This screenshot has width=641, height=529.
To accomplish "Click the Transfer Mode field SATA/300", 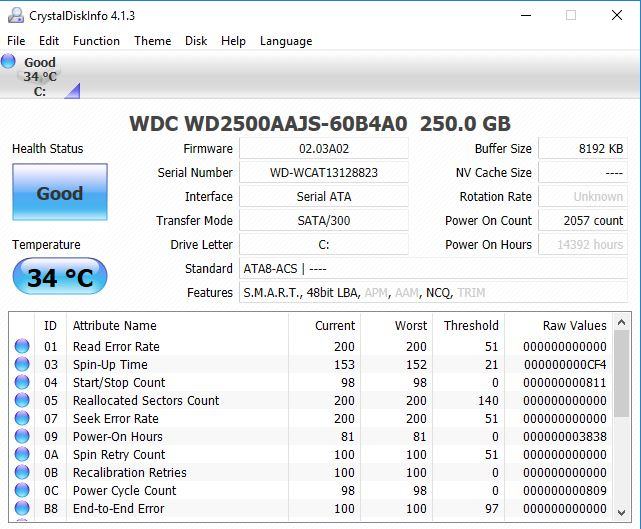I will coord(324,221).
